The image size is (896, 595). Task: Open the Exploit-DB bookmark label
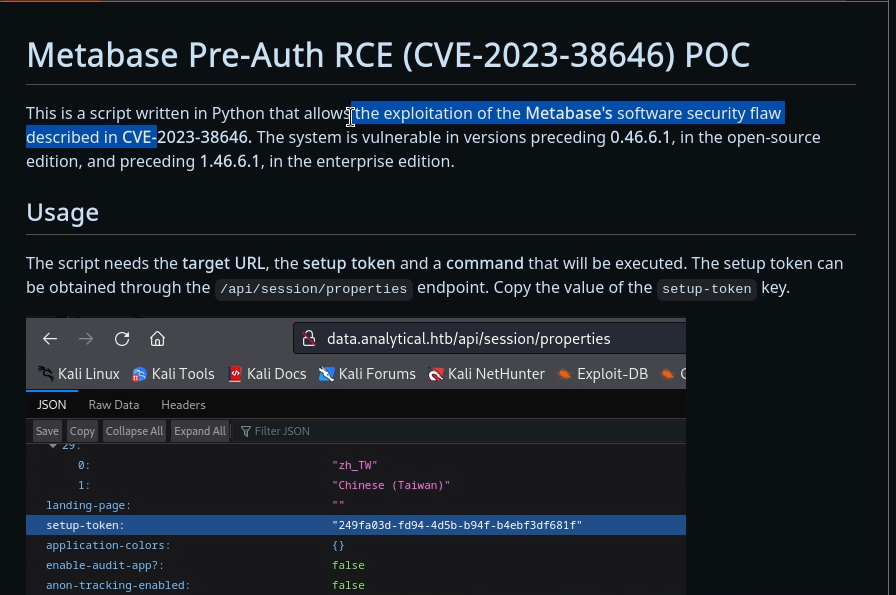pyautogui.click(x=613, y=374)
